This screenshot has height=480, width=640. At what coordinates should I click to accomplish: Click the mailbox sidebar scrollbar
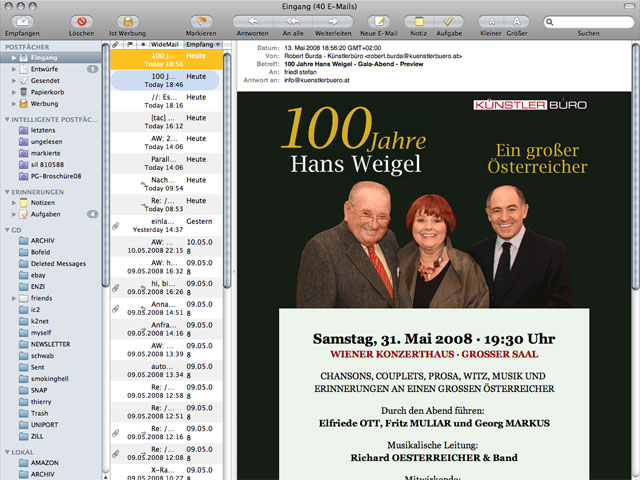coord(105,163)
